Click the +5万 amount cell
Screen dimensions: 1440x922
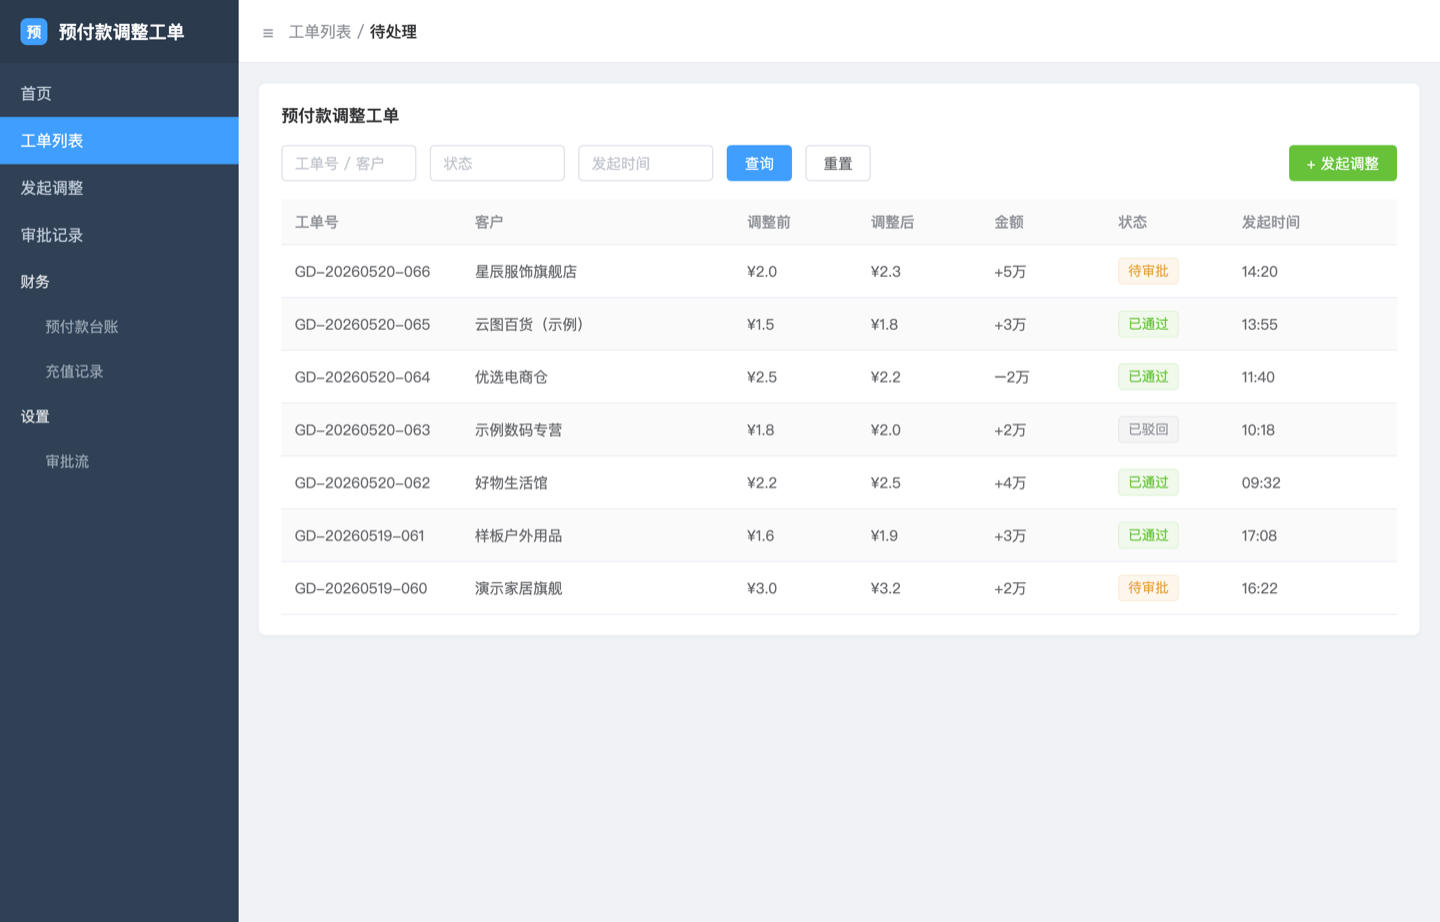click(x=1010, y=272)
